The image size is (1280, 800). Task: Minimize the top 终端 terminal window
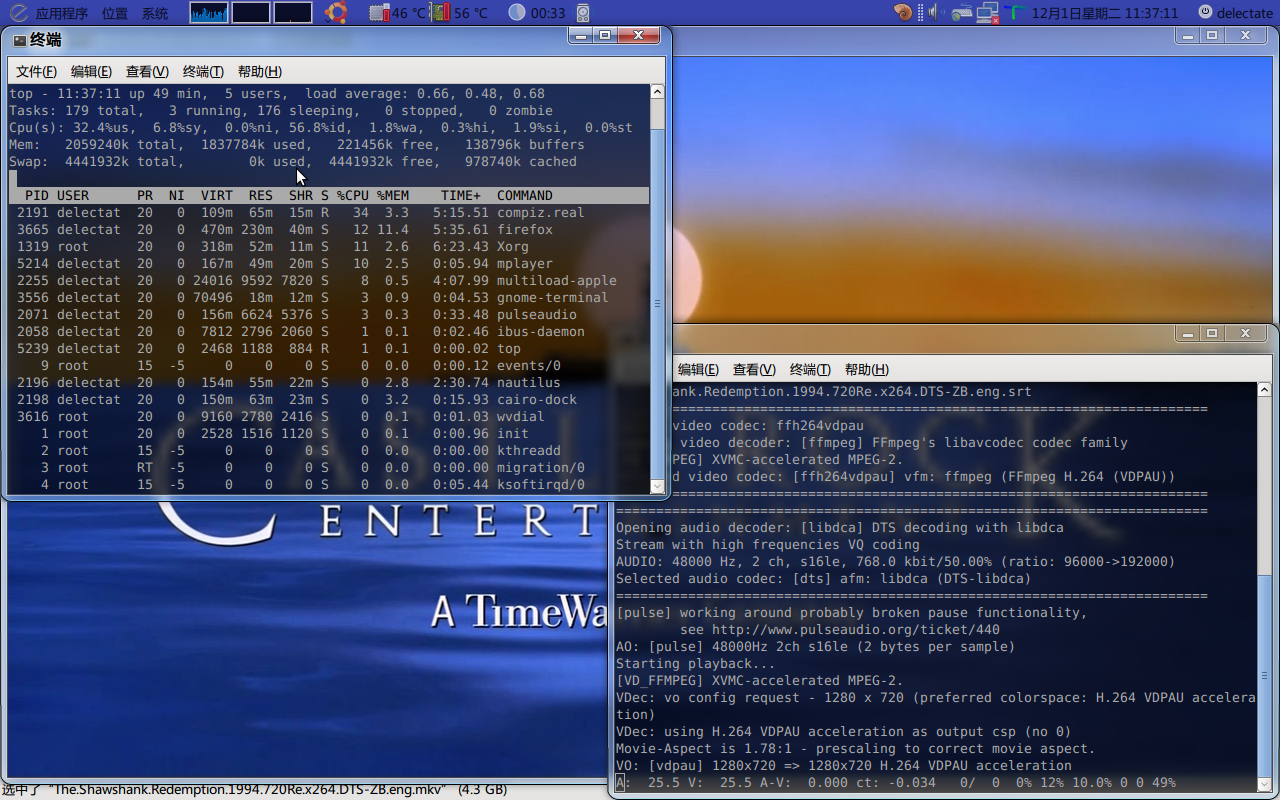[x=580, y=35]
